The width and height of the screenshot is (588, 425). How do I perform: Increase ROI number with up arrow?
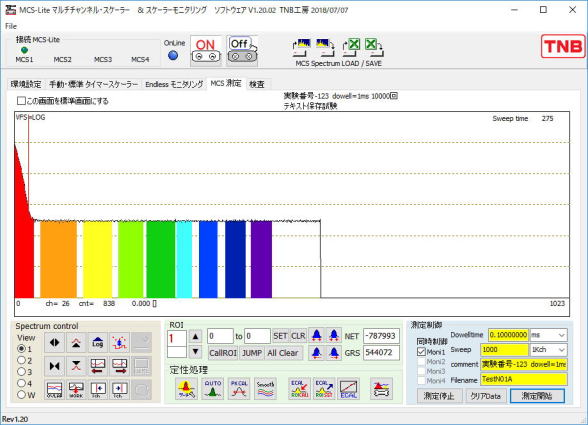click(x=195, y=336)
